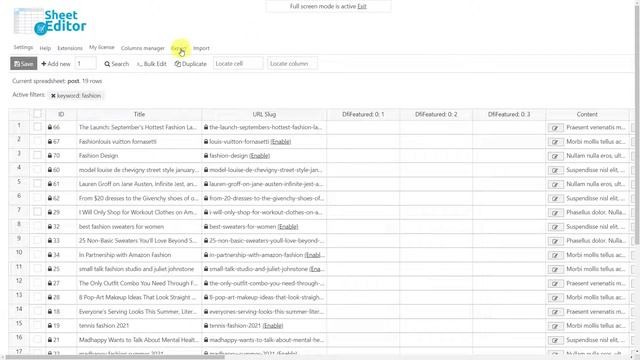This screenshot has width=640, height=360.
Task: Click the Locate column field
Action: point(292,64)
